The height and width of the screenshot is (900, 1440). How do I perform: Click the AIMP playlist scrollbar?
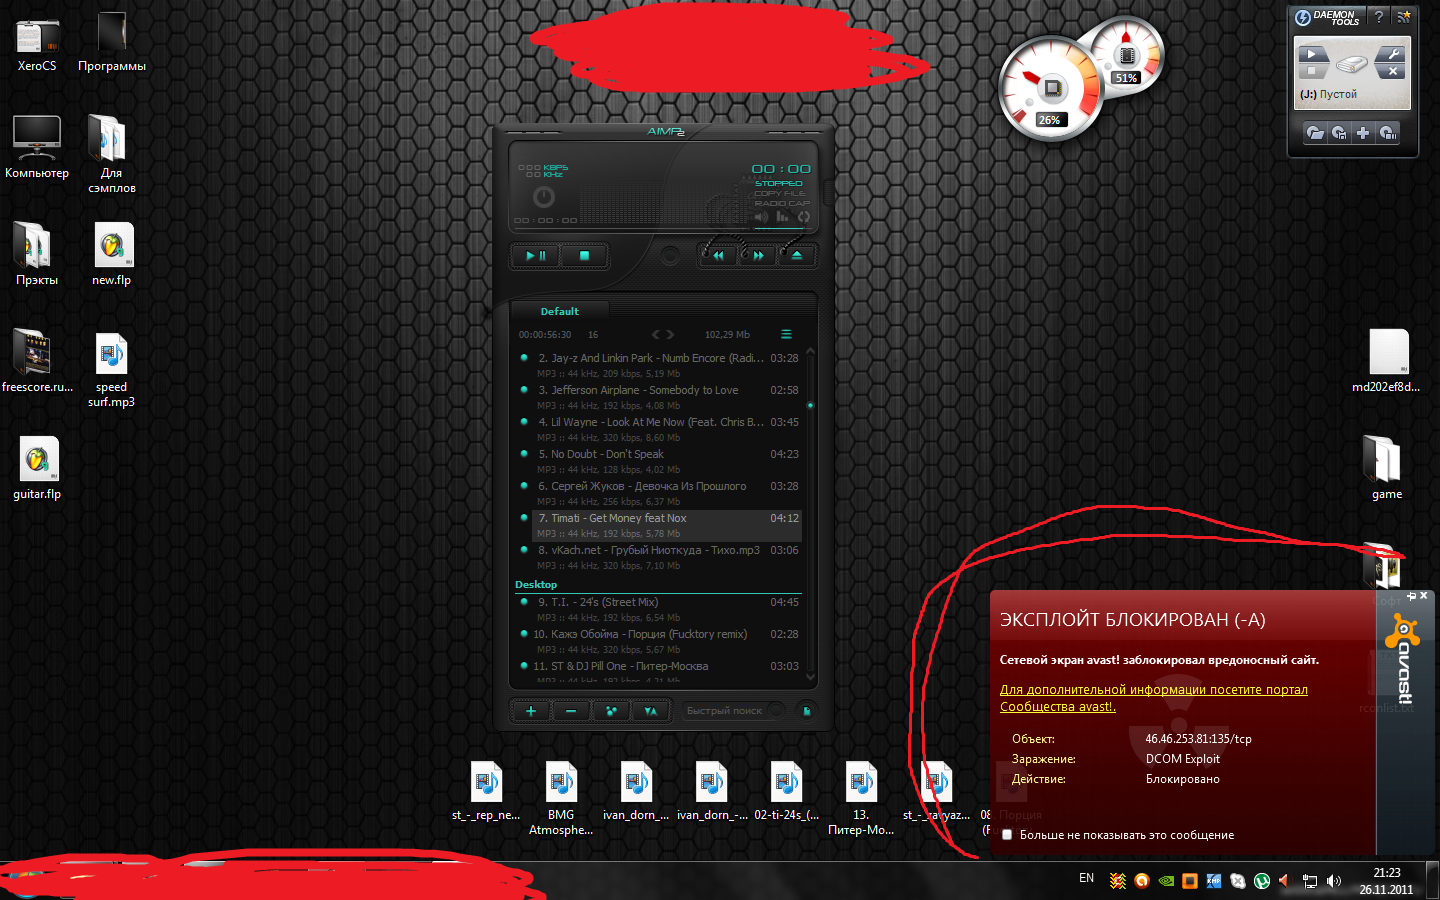pyautogui.click(x=810, y=515)
